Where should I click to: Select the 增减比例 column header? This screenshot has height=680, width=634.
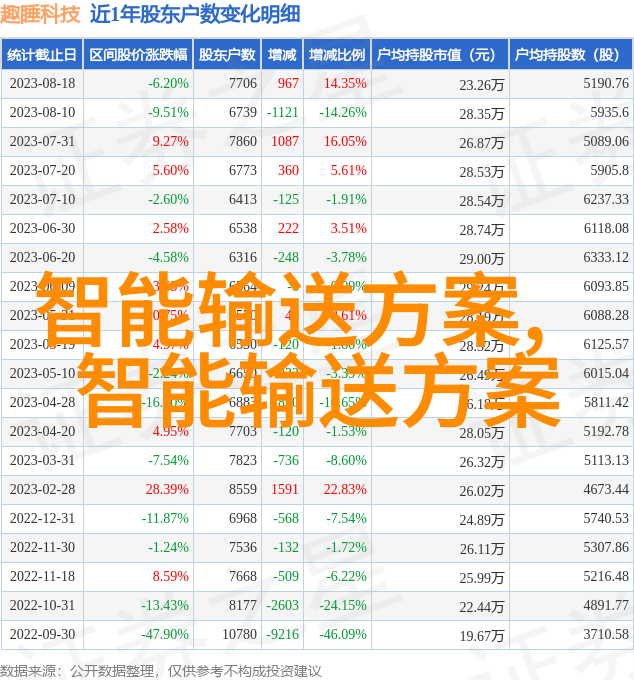pyautogui.click(x=337, y=55)
